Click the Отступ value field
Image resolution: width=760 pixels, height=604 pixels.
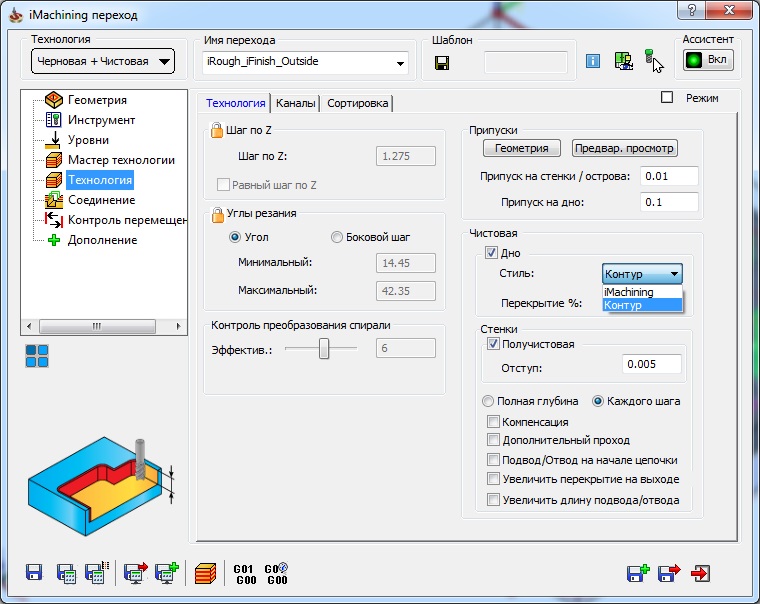pyautogui.click(x=651, y=364)
